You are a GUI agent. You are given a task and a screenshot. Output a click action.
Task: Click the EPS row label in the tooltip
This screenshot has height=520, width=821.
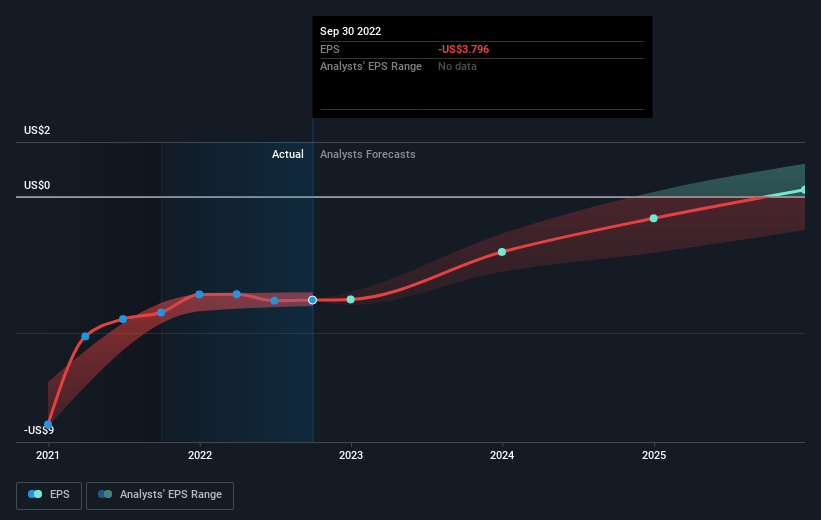click(330, 49)
